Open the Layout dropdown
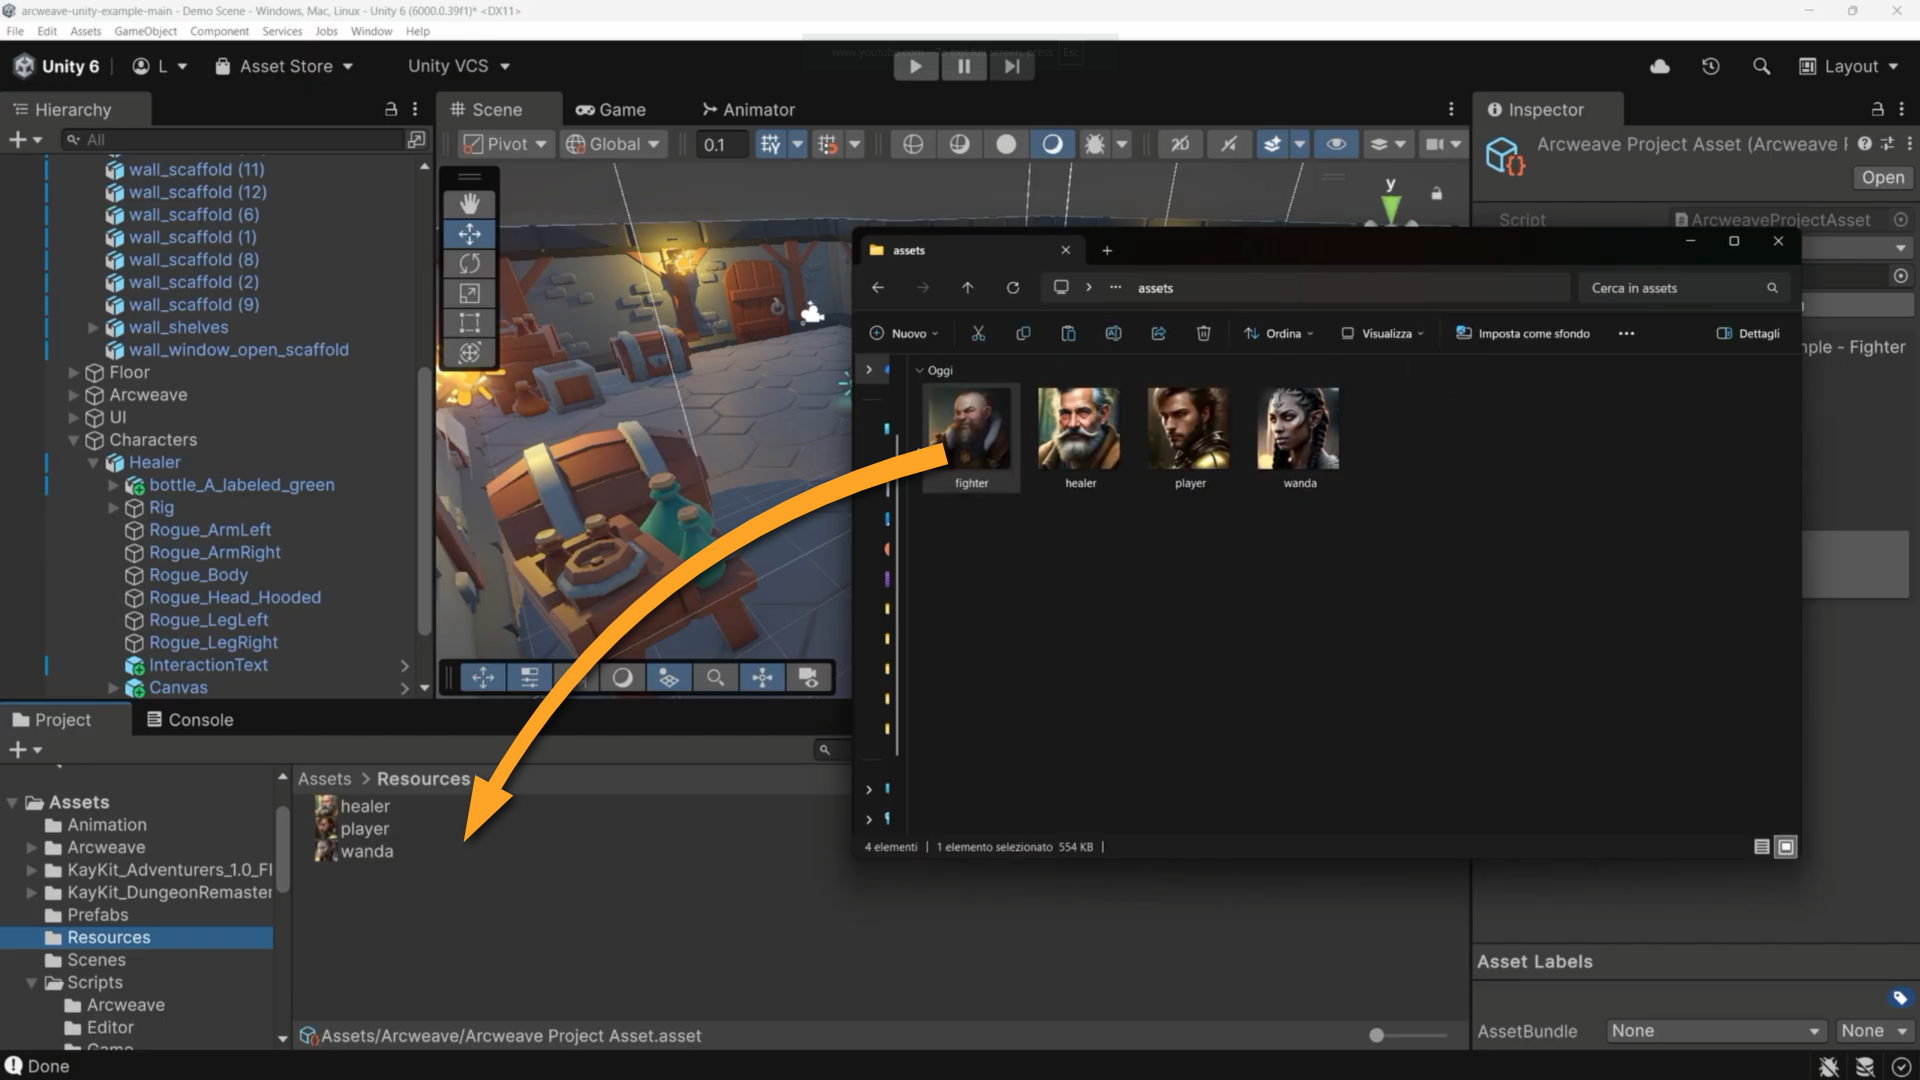Screen dimensions: 1920x1080 tap(1849, 66)
